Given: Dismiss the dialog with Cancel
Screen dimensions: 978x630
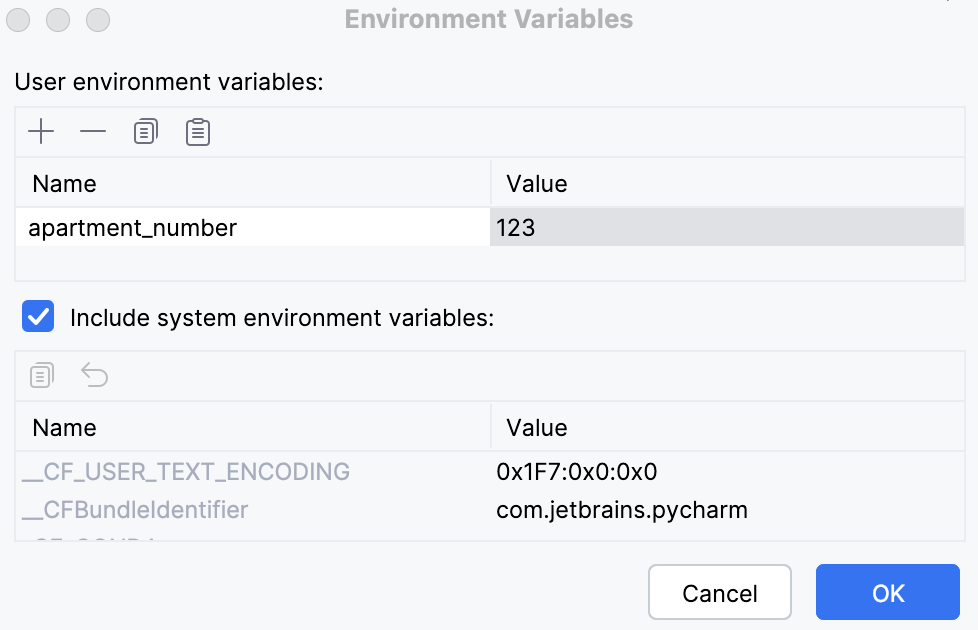Looking at the screenshot, I should 719,592.
